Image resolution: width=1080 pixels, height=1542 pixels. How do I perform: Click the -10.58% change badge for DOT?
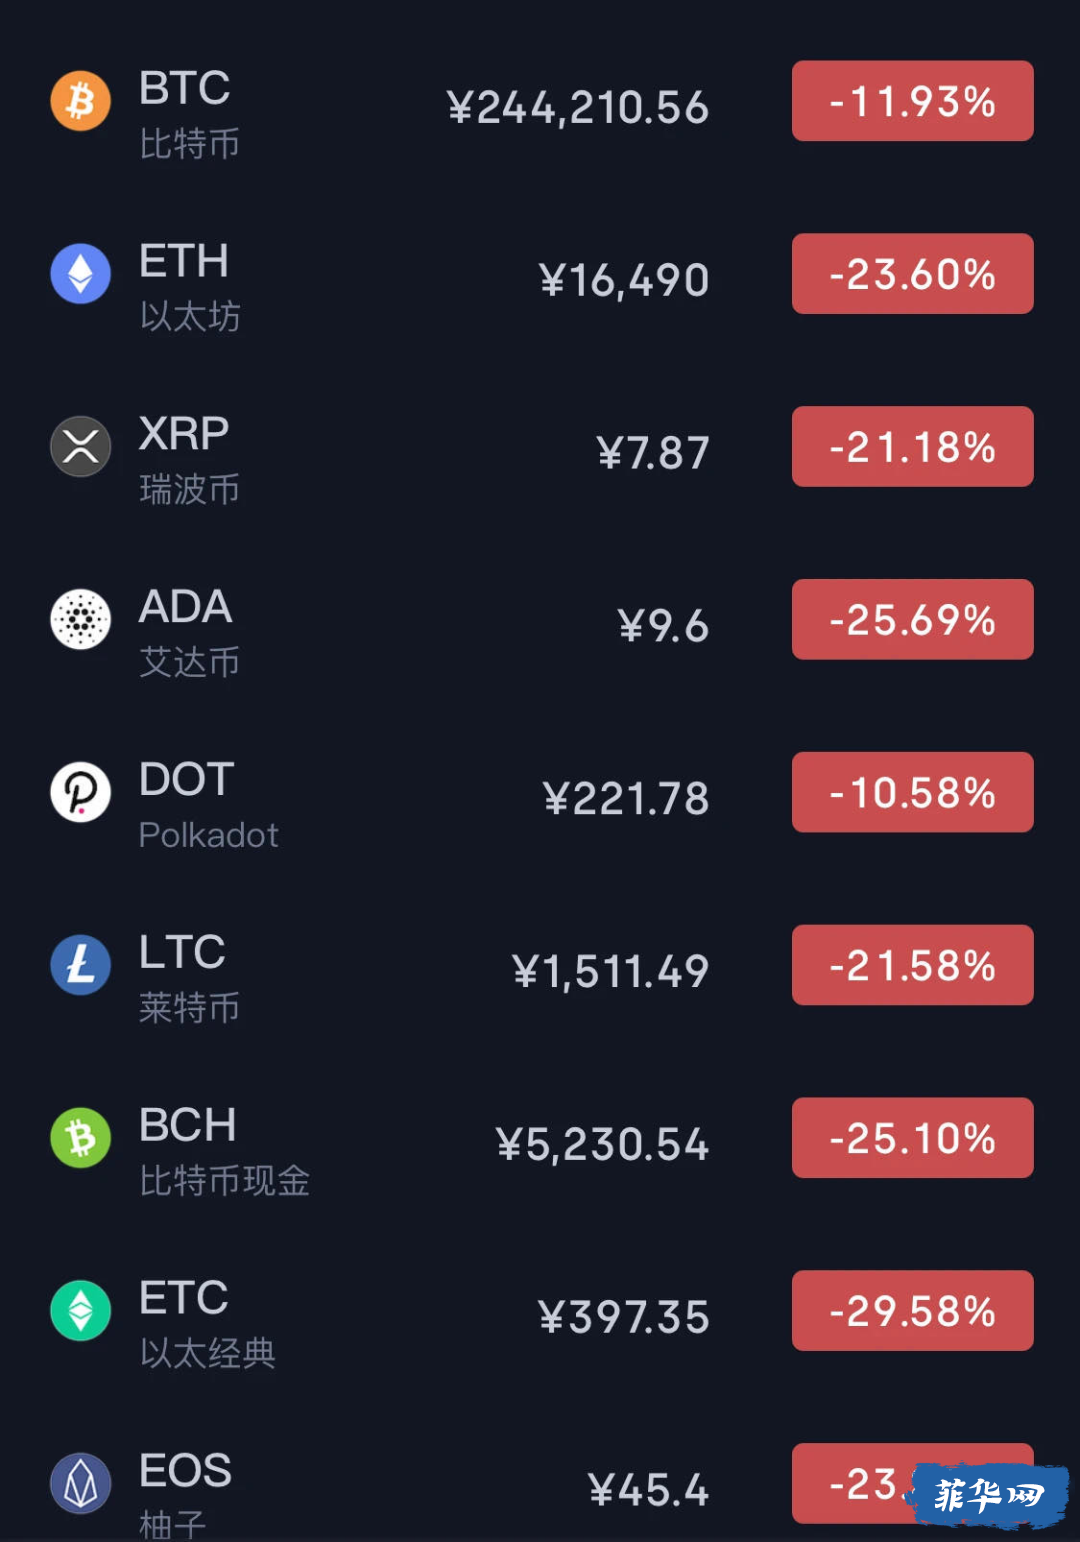[913, 792]
